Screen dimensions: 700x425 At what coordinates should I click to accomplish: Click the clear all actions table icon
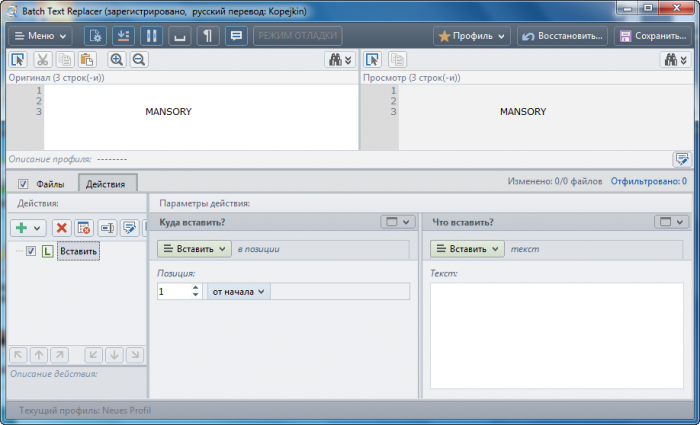[84, 228]
